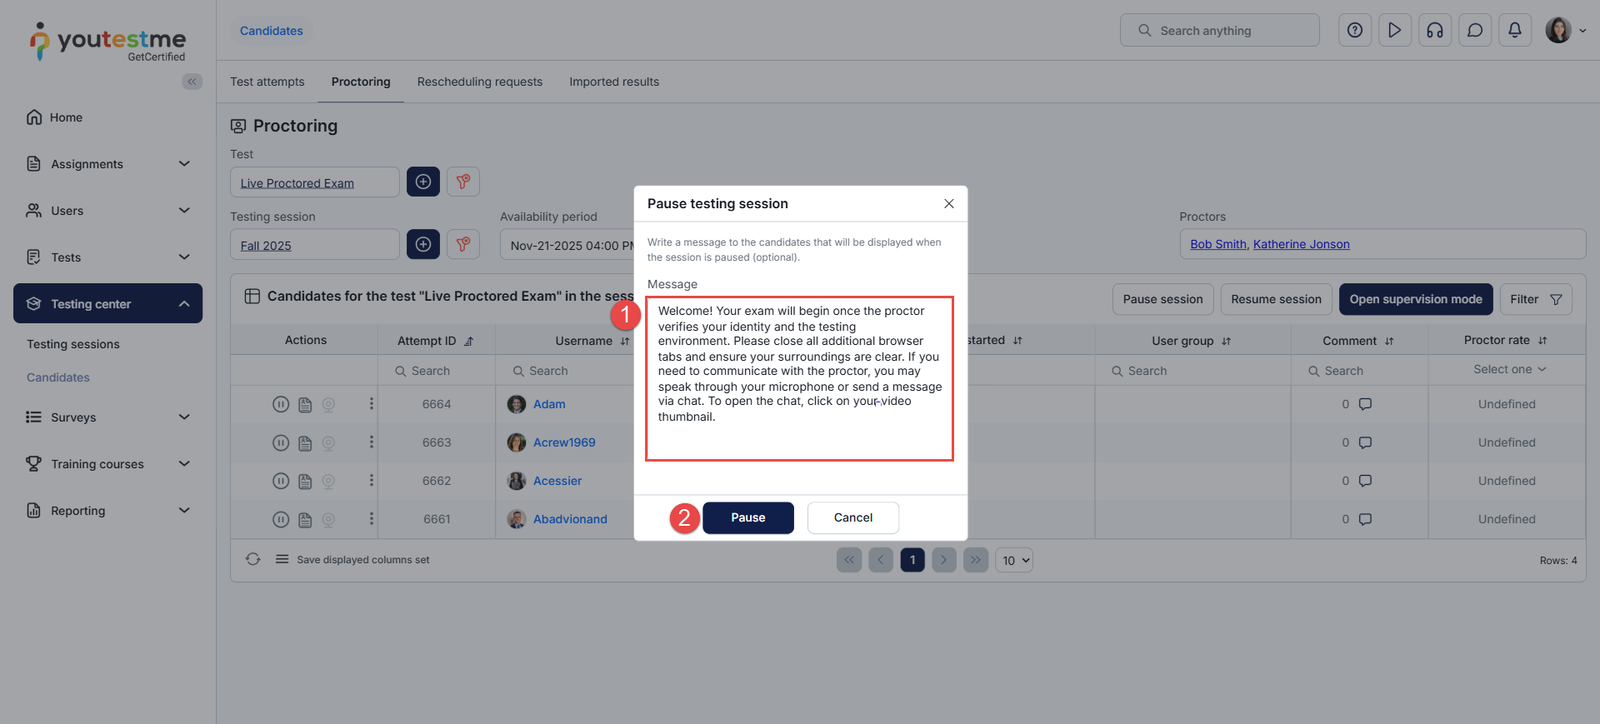Open the comment icon for attempt 6662
This screenshot has height=724, width=1600.
pyautogui.click(x=1365, y=481)
